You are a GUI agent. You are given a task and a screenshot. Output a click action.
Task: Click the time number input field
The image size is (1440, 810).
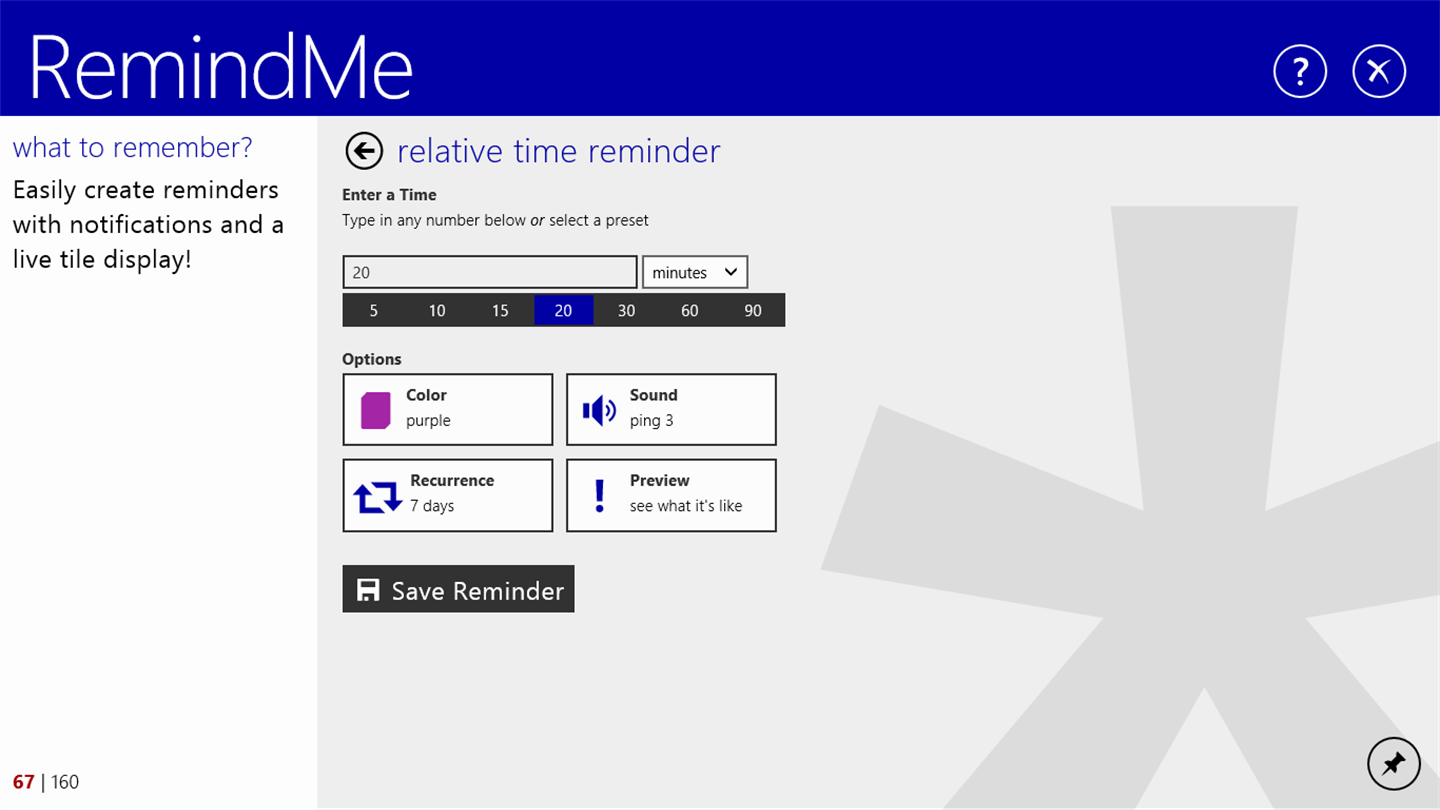(x=490, y=272)
